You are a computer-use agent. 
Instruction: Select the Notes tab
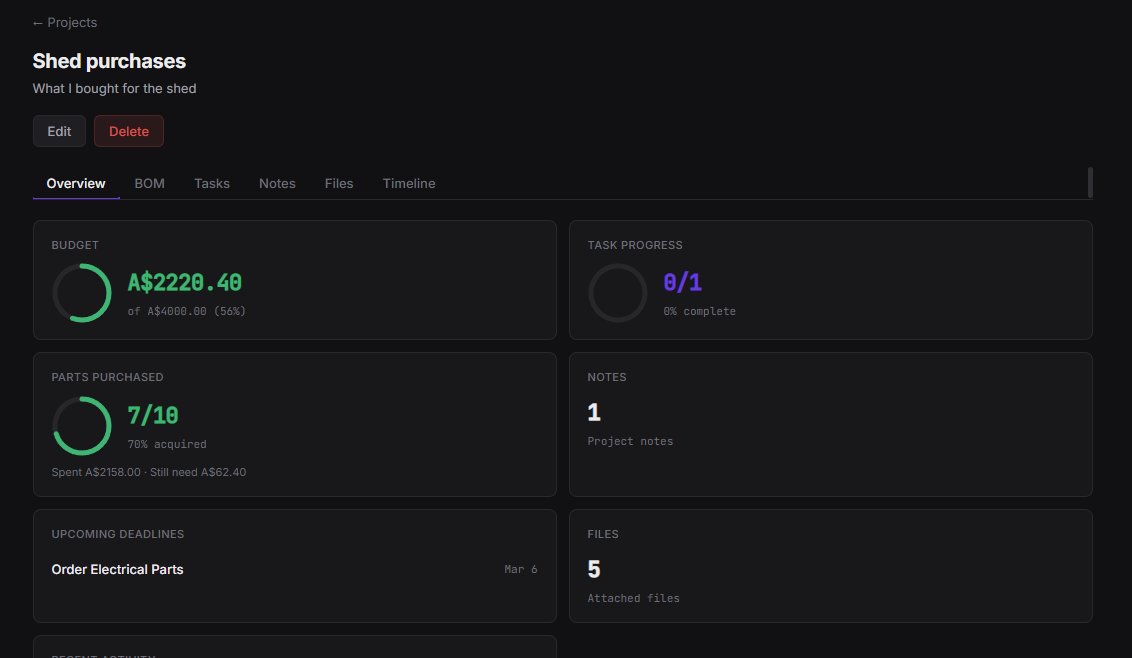(277, 183)
